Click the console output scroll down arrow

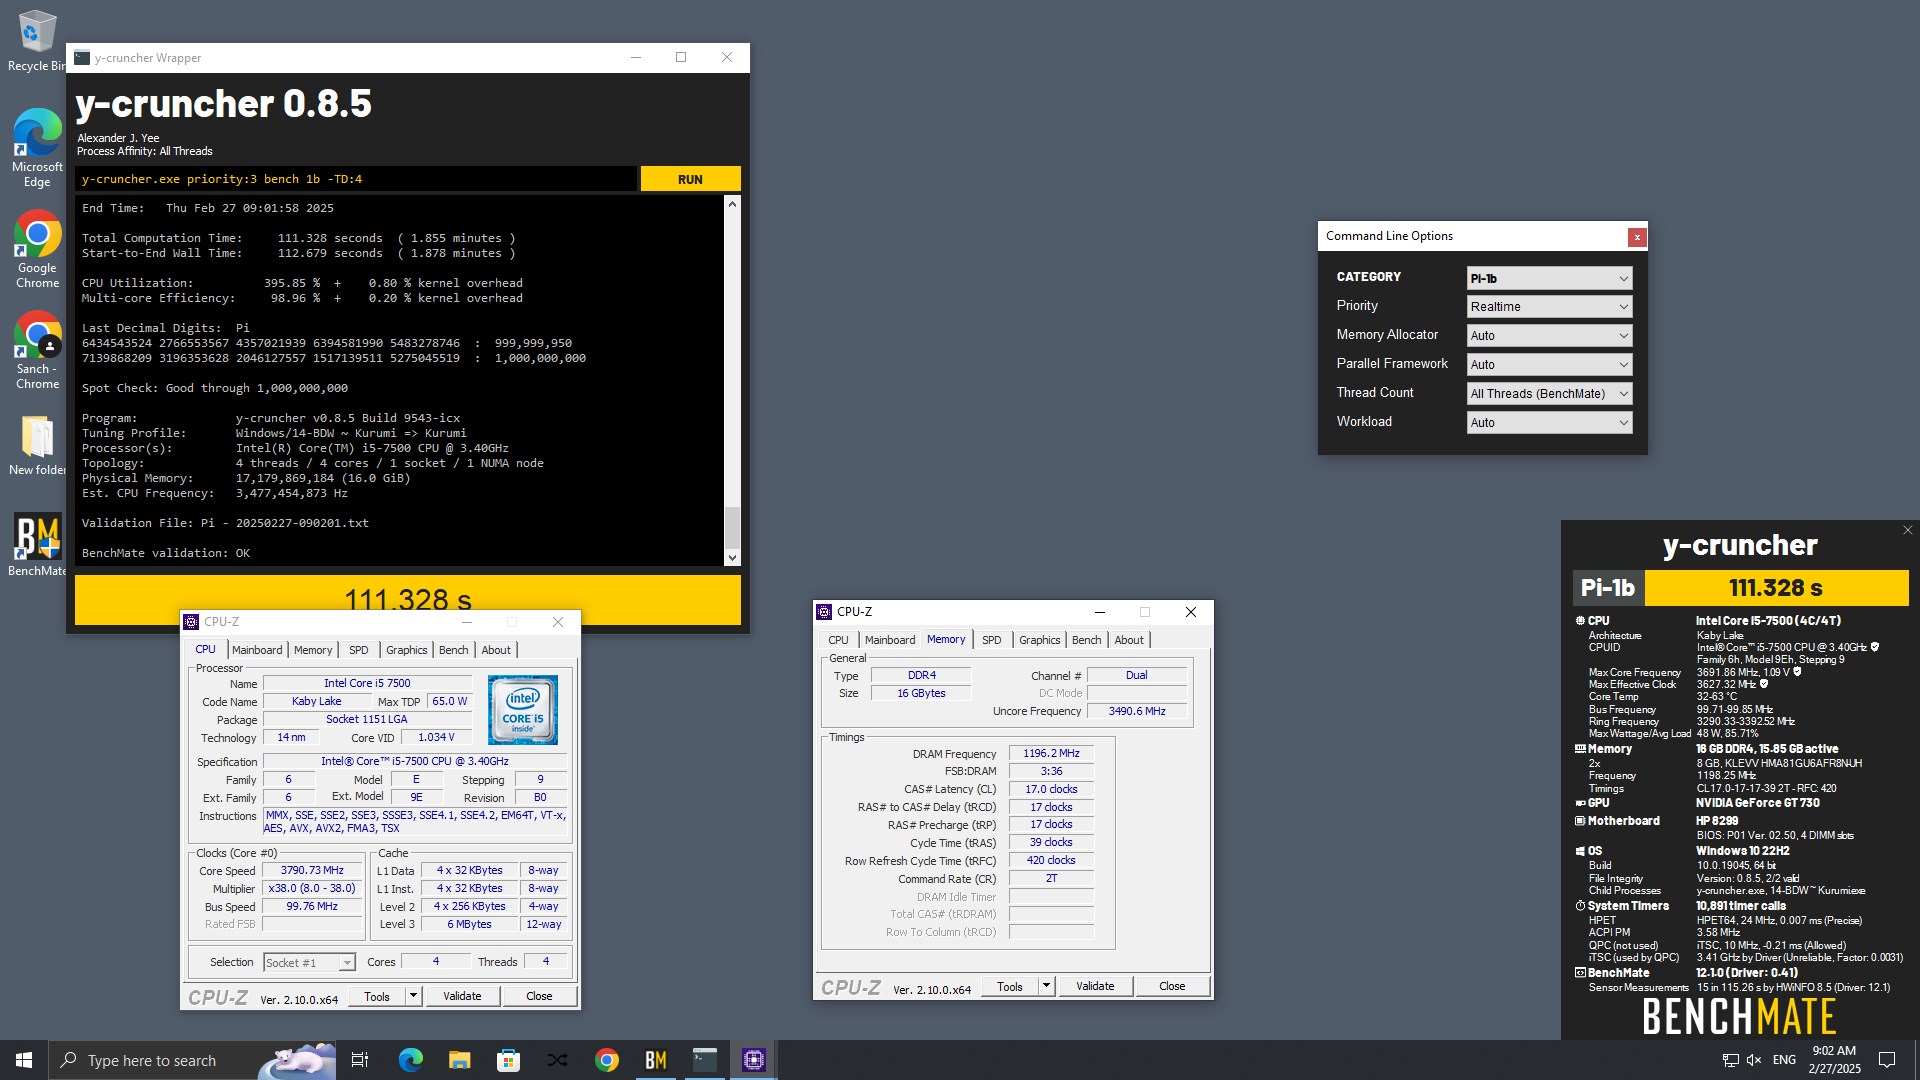tap(732, 558)
